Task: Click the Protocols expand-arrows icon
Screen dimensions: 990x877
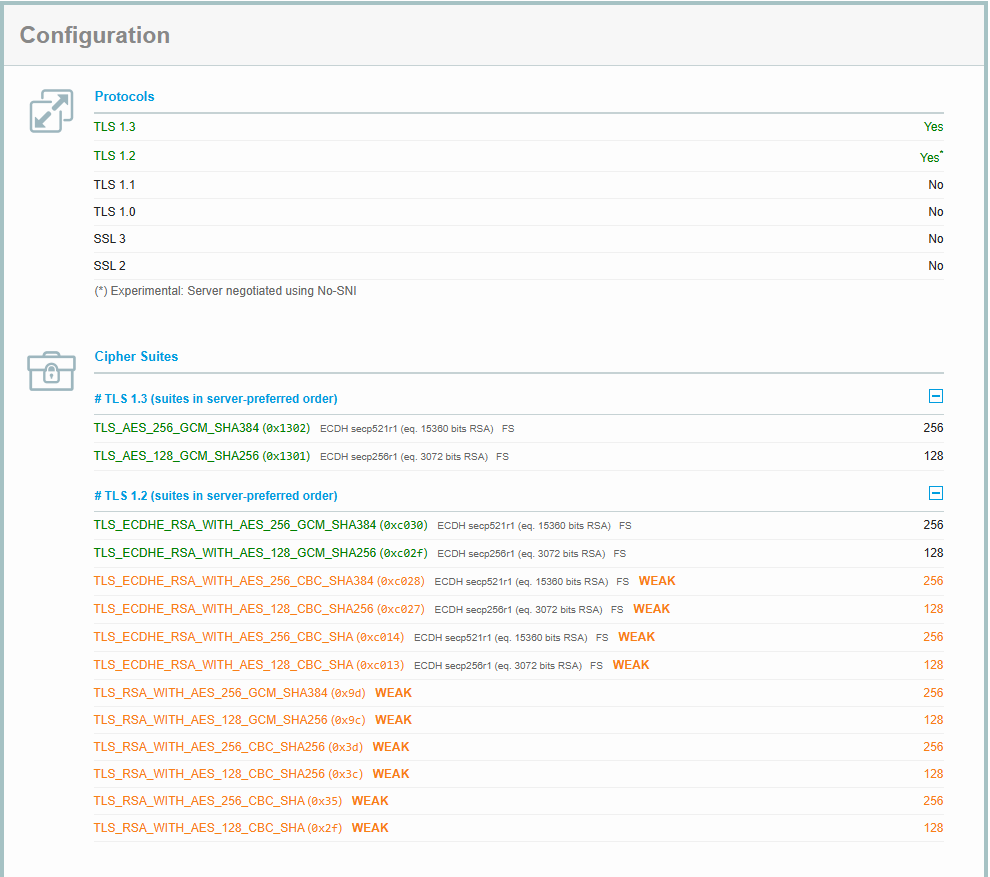Action: point(51,111)
